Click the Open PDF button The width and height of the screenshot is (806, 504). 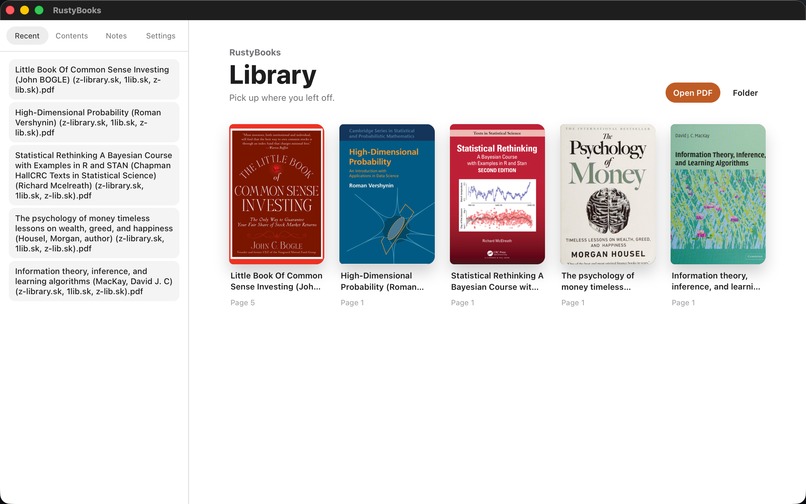pos(692,93)
